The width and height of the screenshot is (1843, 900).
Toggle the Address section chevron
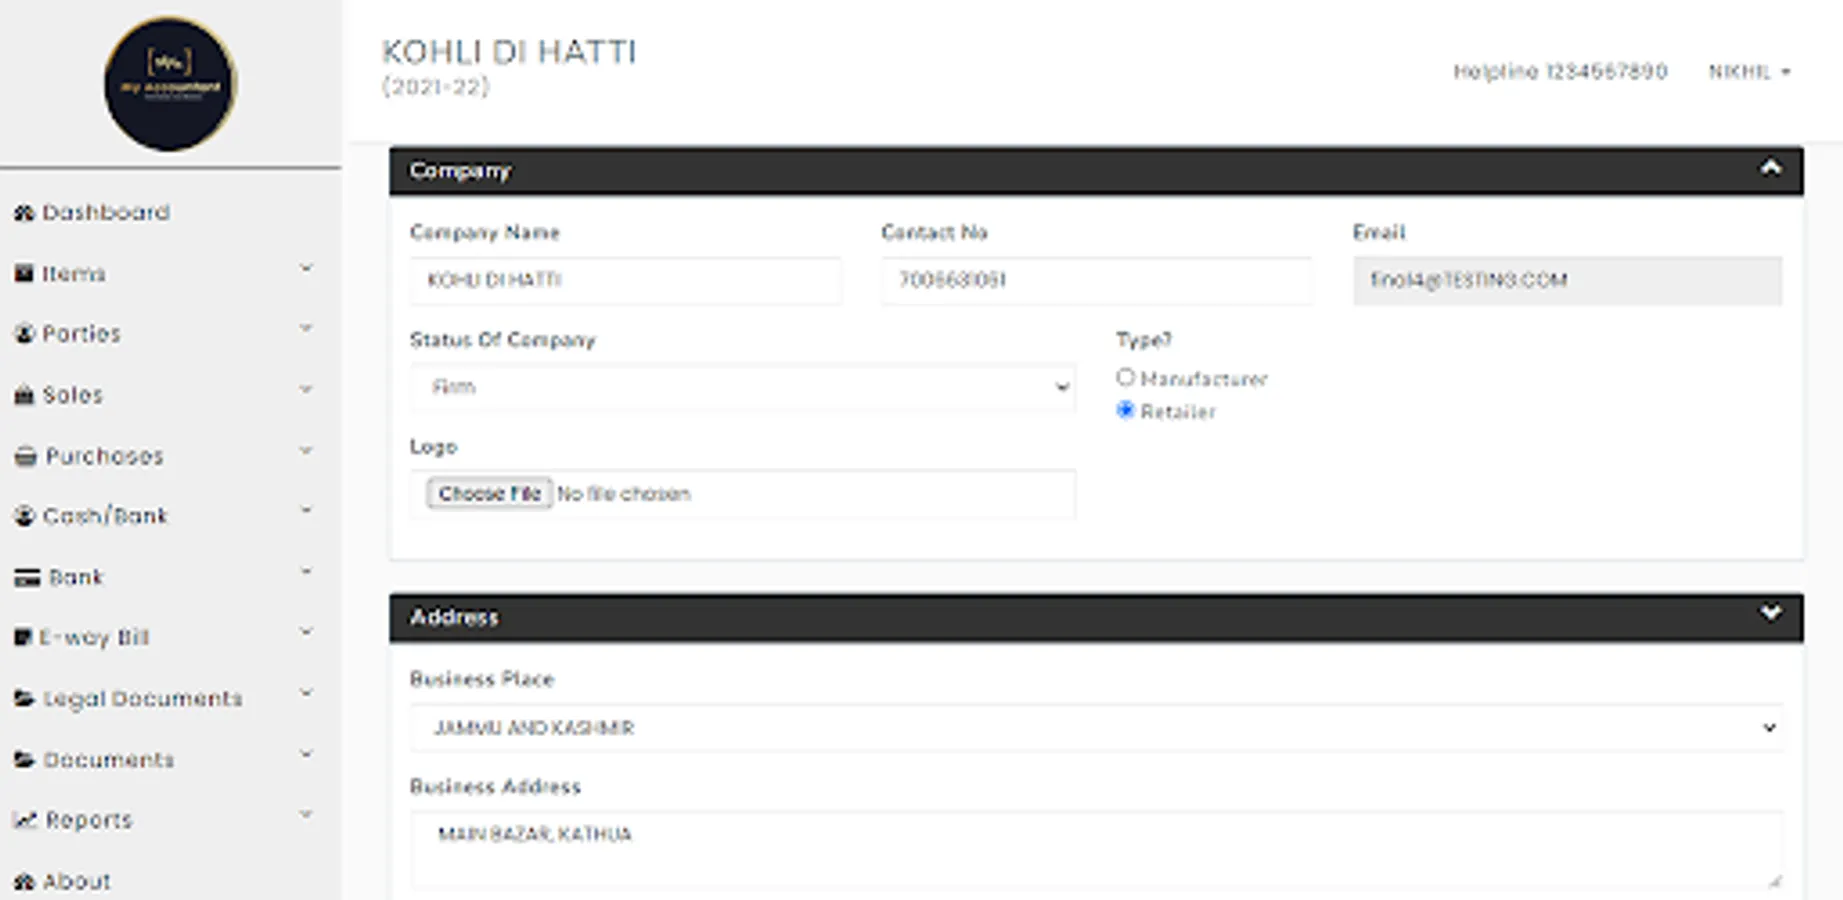click(x=1770, y=613)
